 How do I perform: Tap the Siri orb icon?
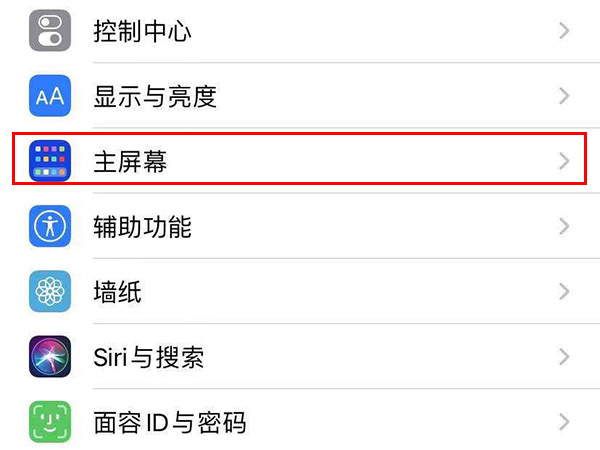tap(50, 356)
